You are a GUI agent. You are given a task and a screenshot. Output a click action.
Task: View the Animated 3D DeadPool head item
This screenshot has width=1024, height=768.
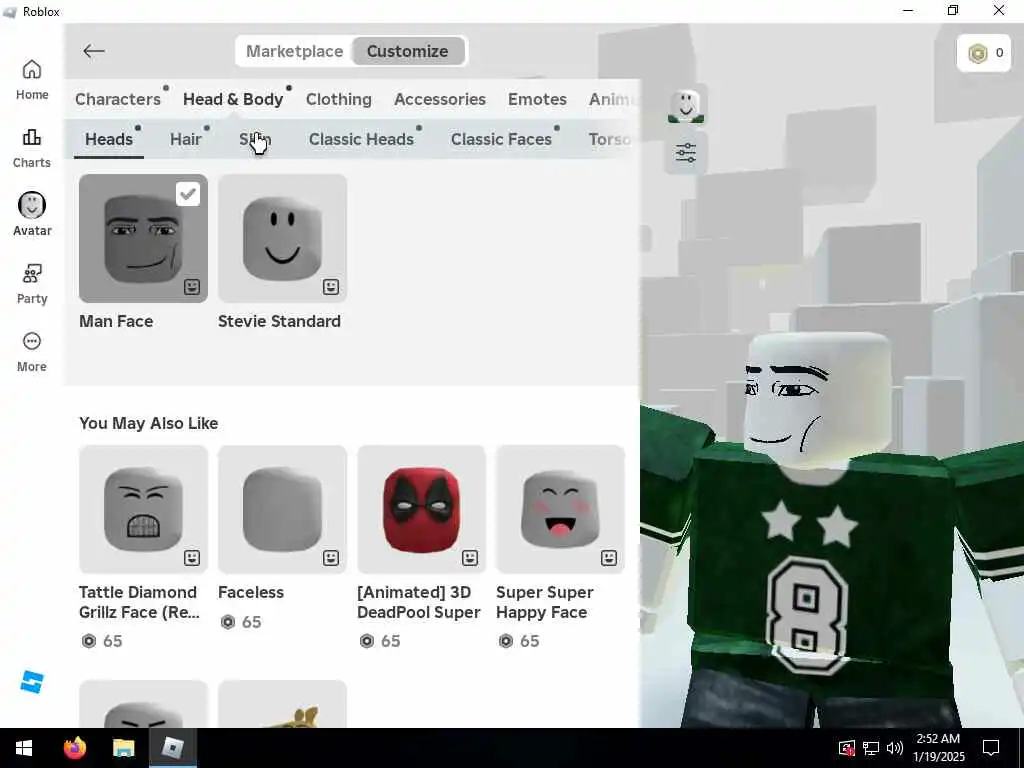422,509
